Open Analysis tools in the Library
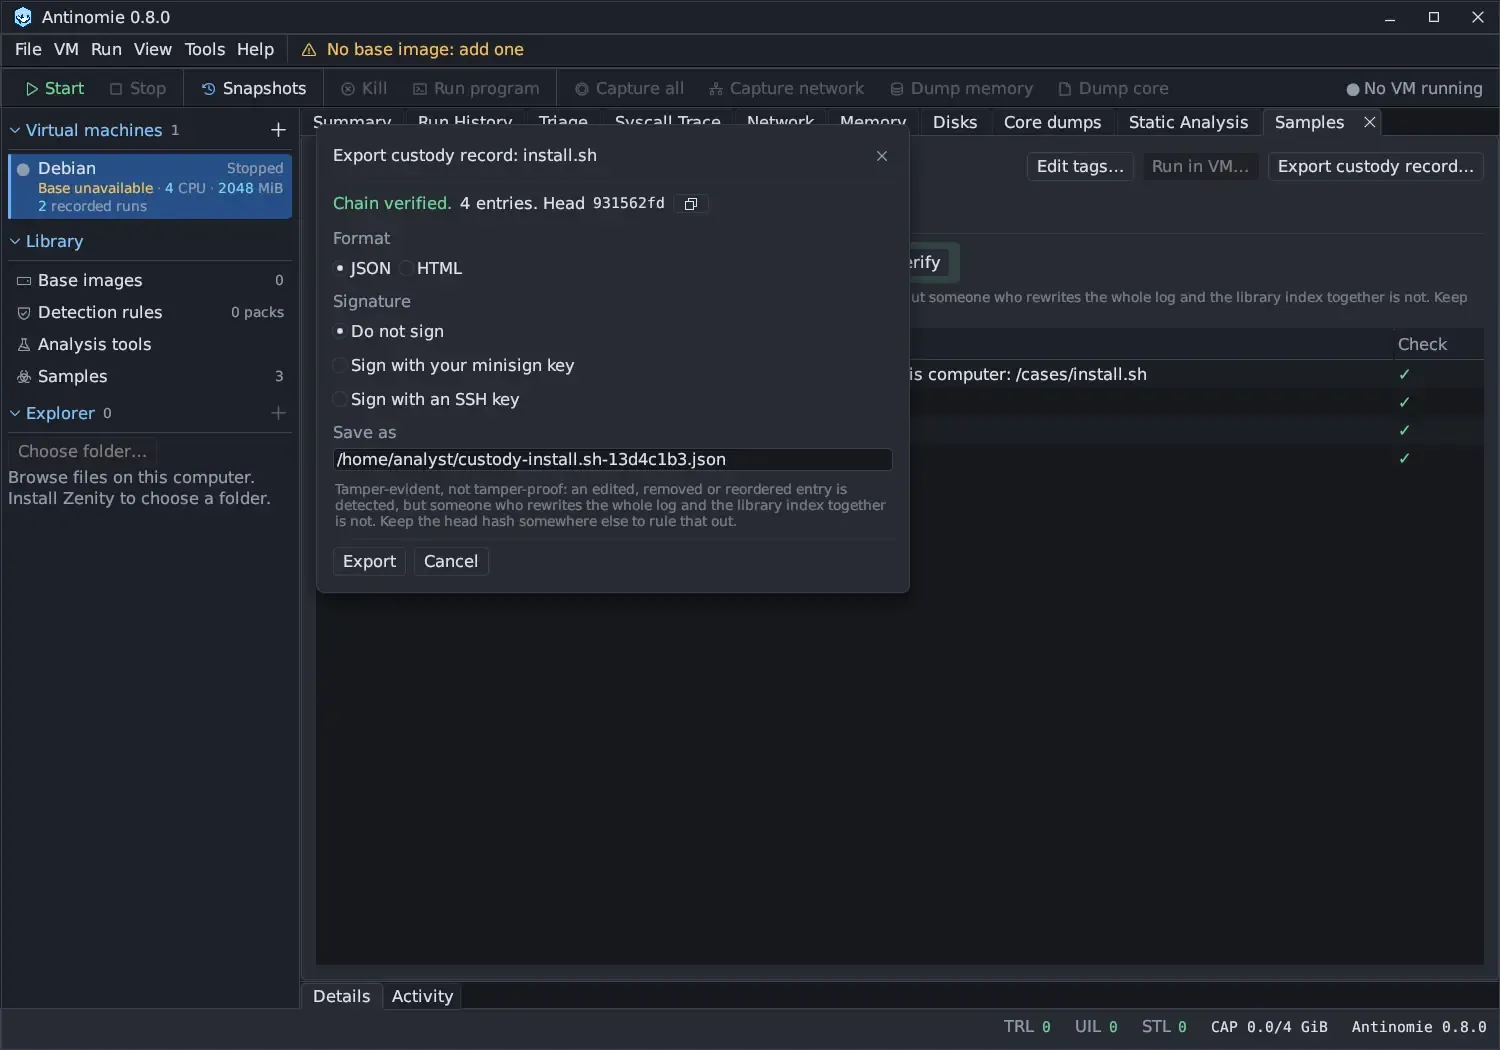1500x1050 pixels. (150, 345)
